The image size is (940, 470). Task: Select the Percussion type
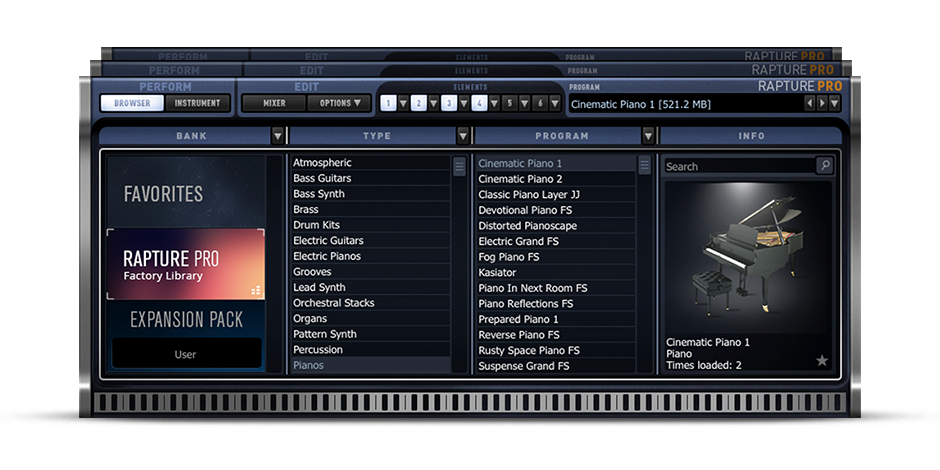(370, 350)
